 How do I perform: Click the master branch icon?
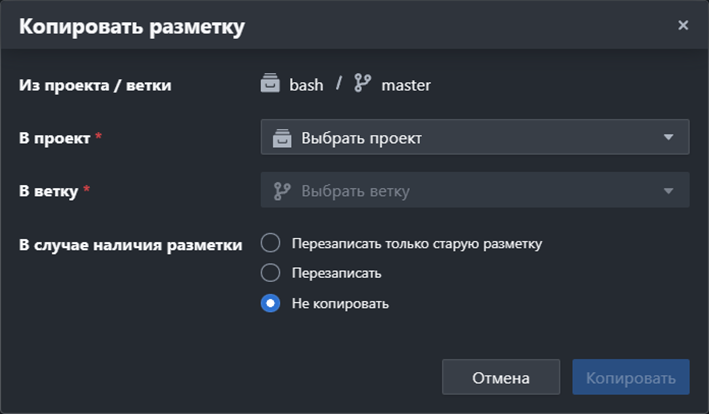363,83
